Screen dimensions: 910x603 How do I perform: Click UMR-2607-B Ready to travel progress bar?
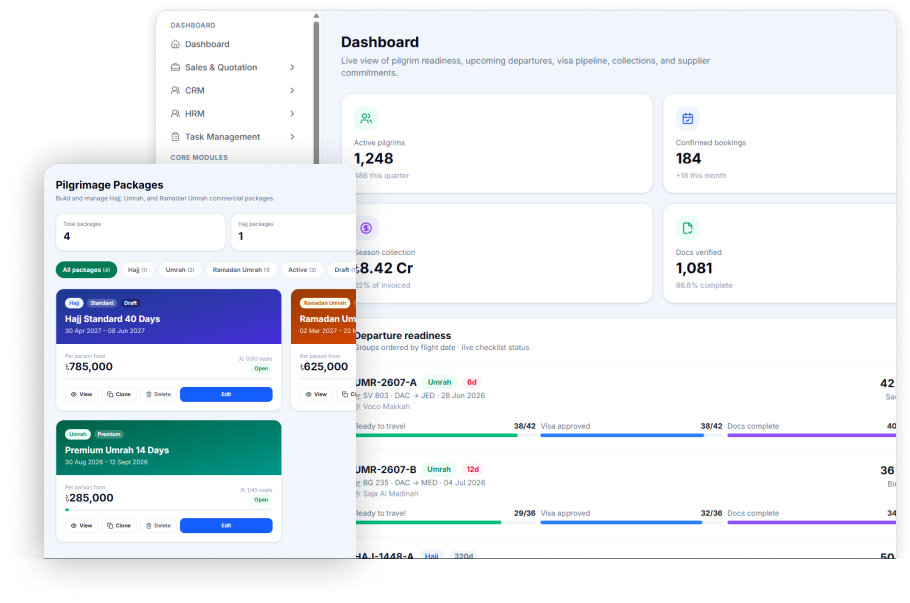pos(445,522)
